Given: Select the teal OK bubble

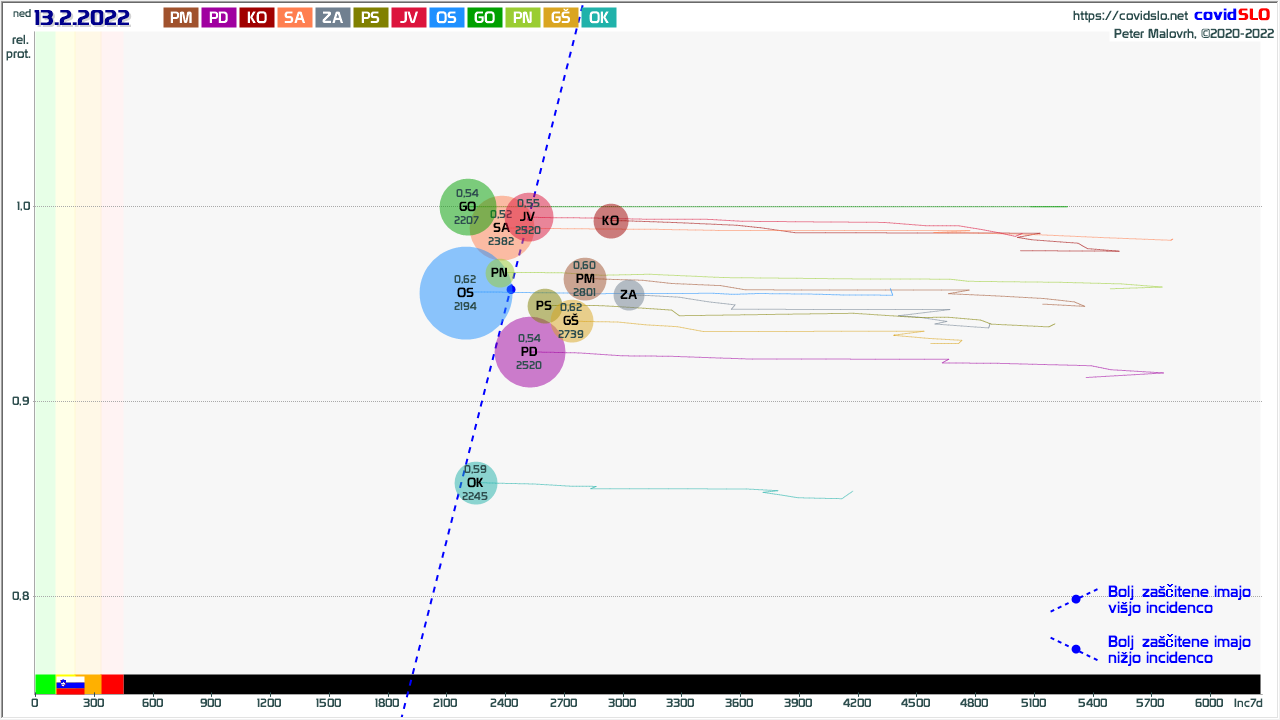Looking at the screenshot, I should click(x=475, y=483).
